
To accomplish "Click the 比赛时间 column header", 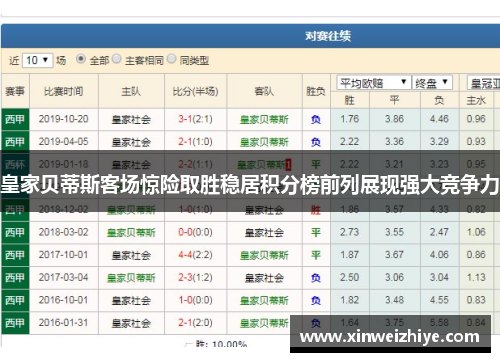I will point(64,91).
